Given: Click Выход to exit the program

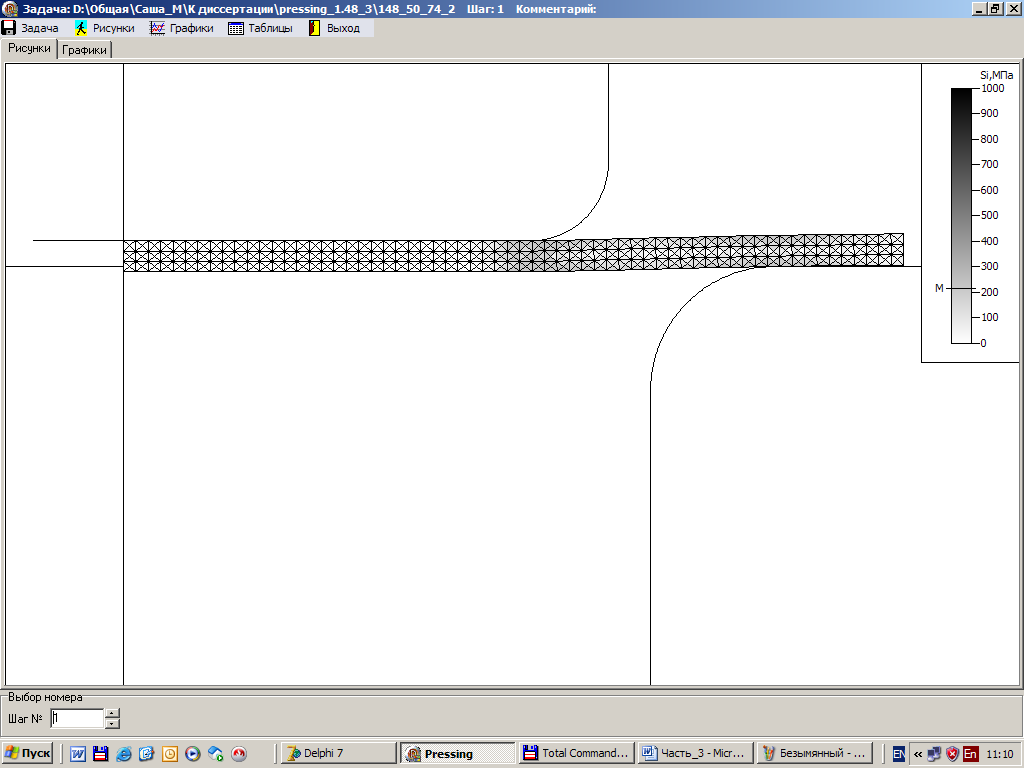Looking at the screenshot, I should coord(334,28).
